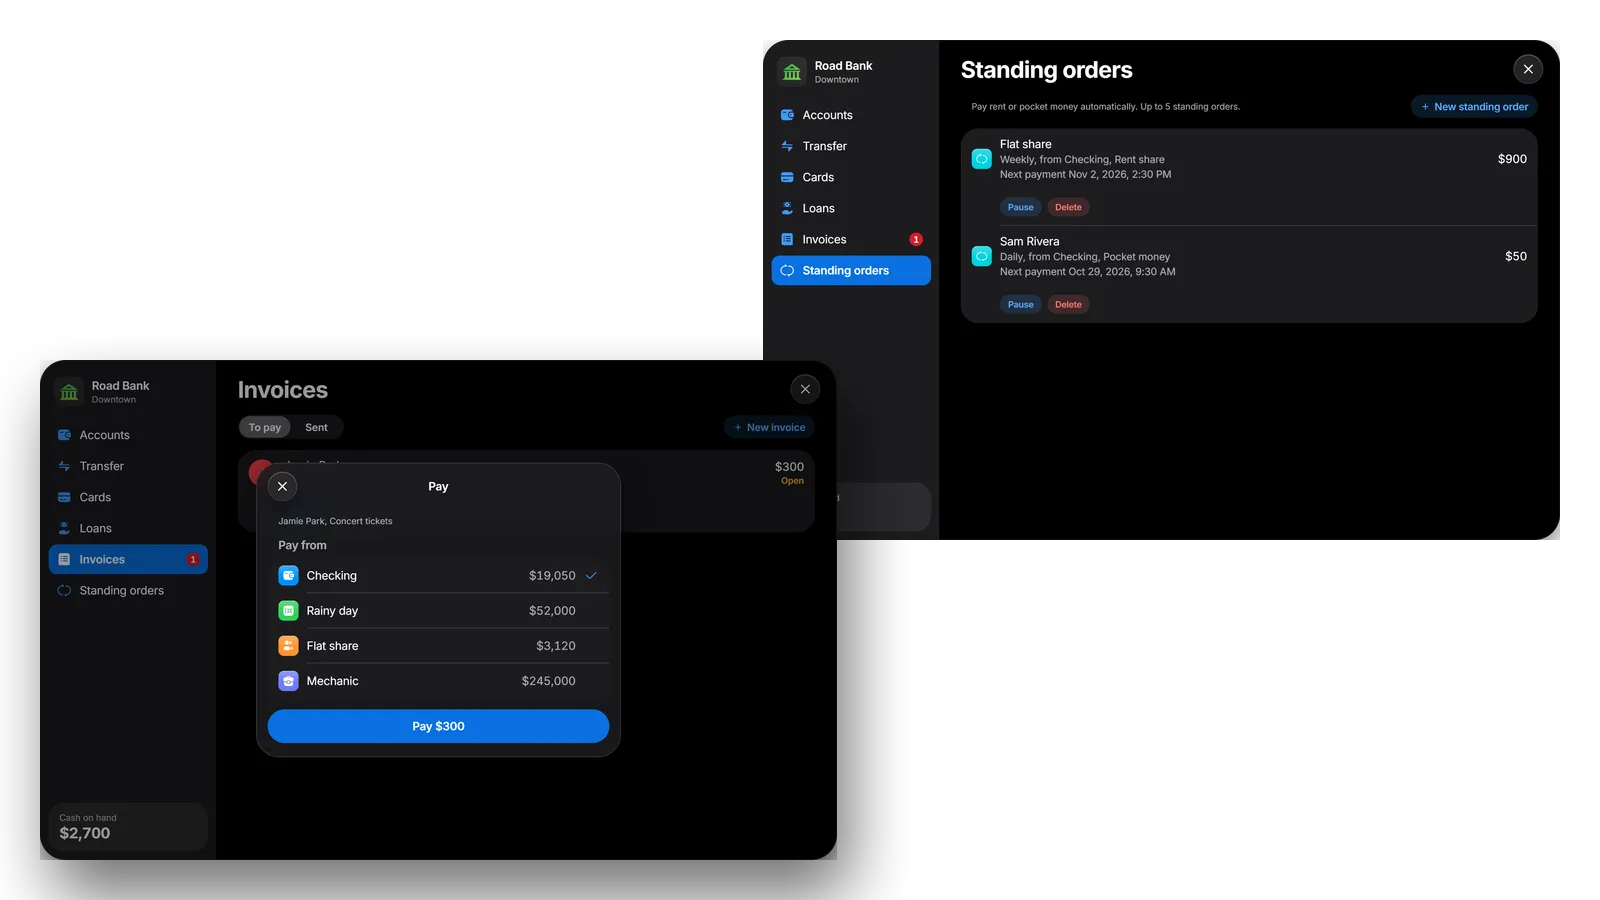Click the Sam Rivera standing order icon
1600x900 pixels.
coord(982,256)
